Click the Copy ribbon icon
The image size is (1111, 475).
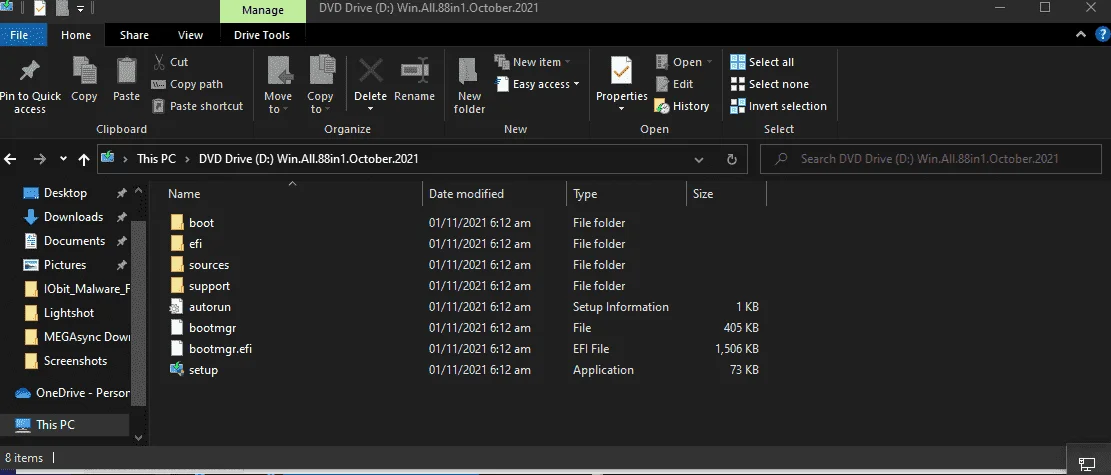coord(84,70)
